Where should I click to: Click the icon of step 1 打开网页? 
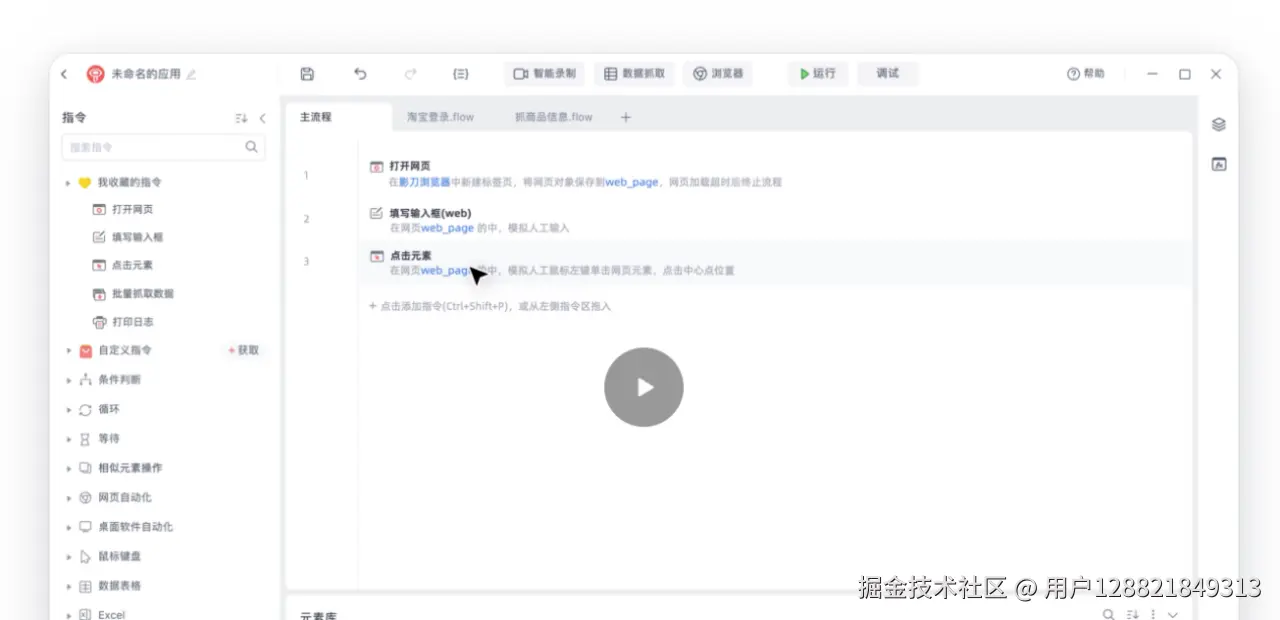tap(376, 167)
